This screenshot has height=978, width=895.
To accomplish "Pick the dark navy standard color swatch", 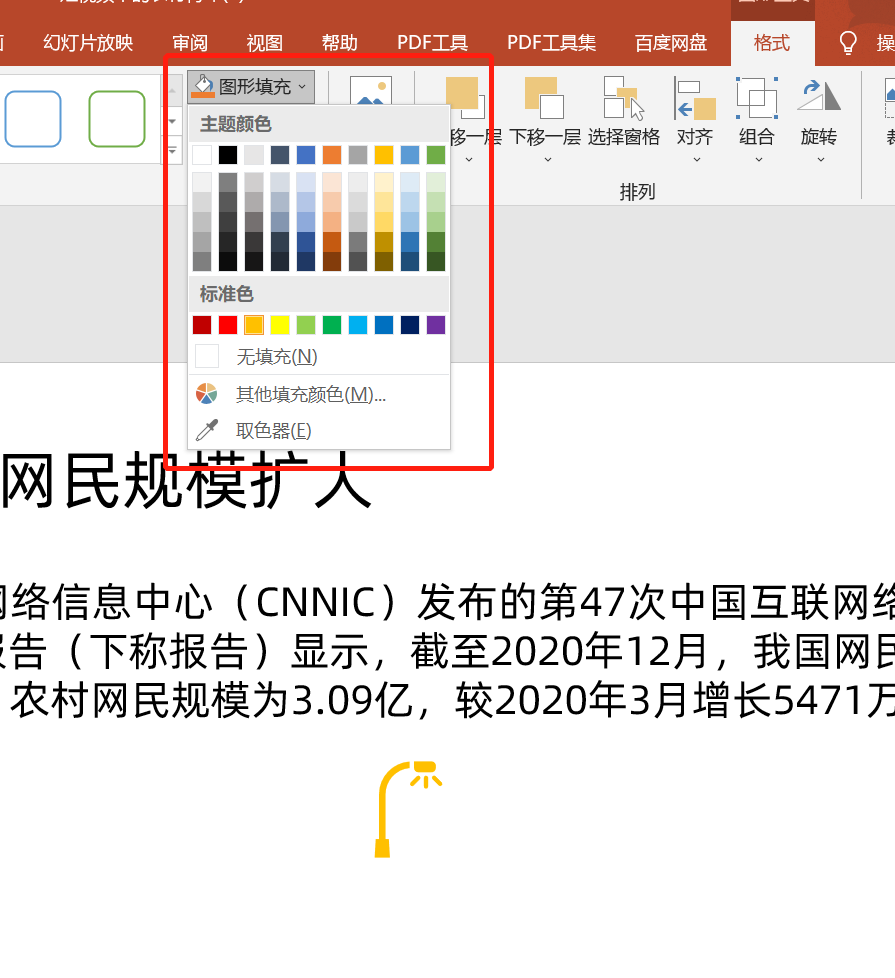I will (410, 325).
